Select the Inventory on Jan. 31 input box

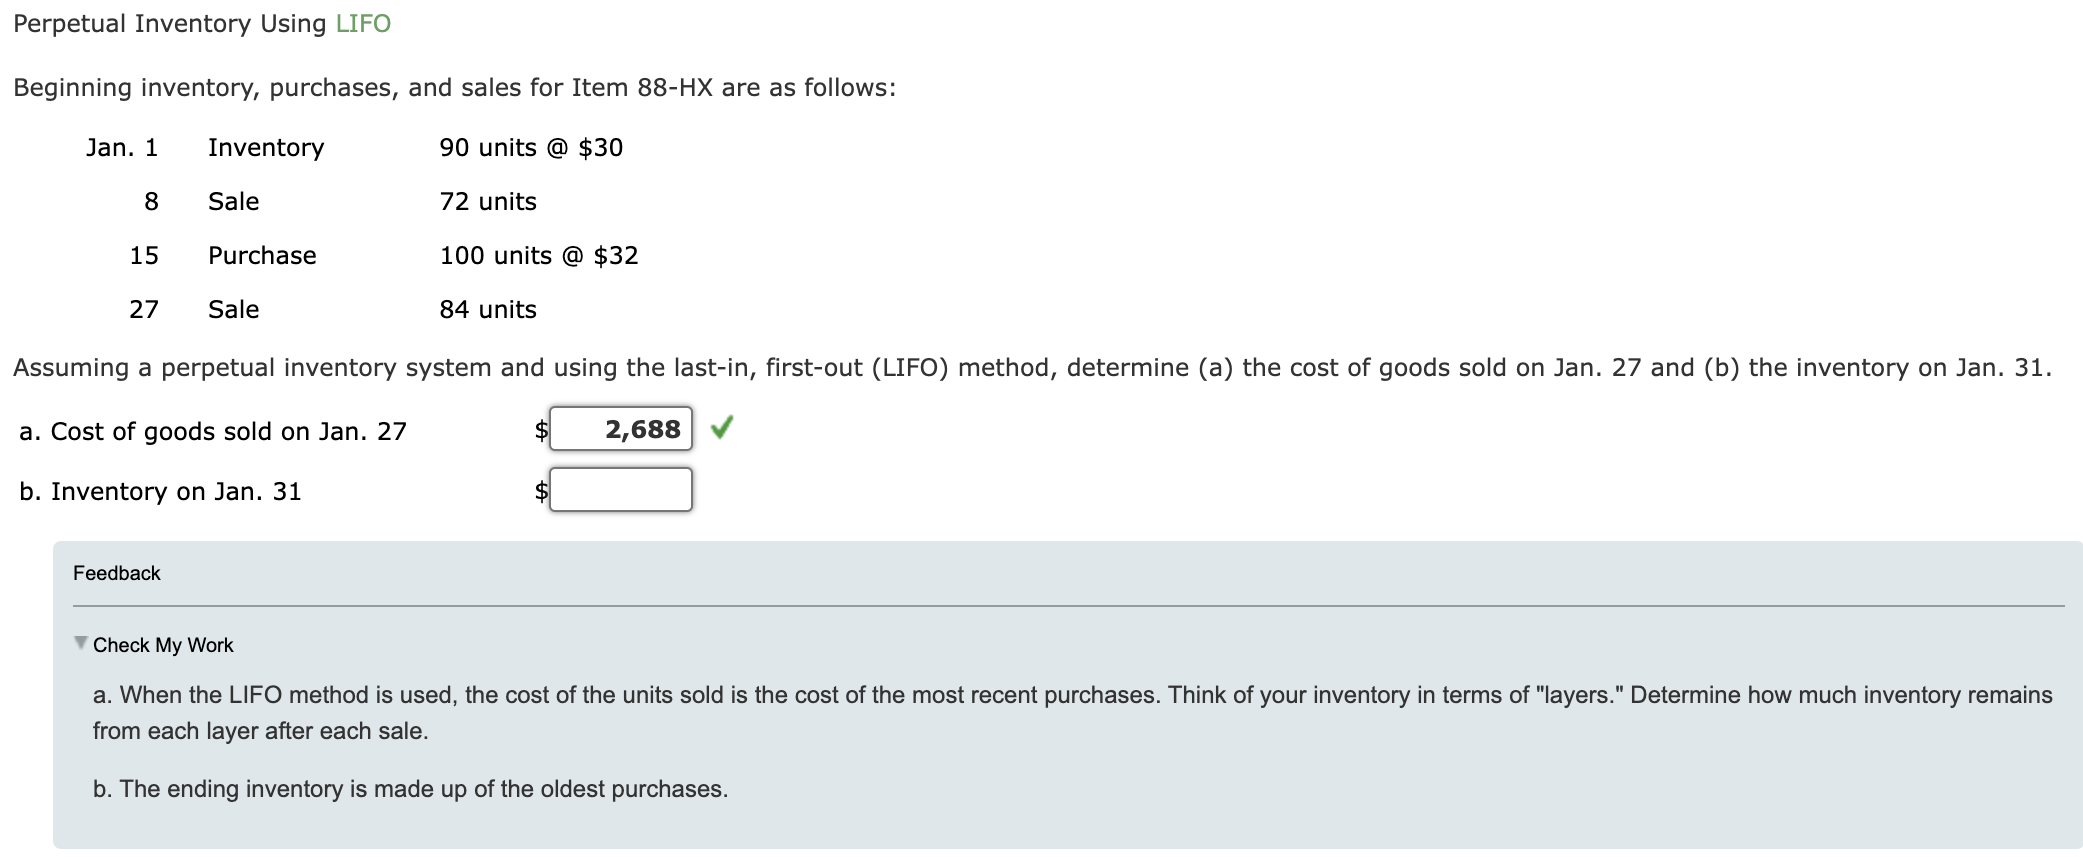(x=620, y=489)
